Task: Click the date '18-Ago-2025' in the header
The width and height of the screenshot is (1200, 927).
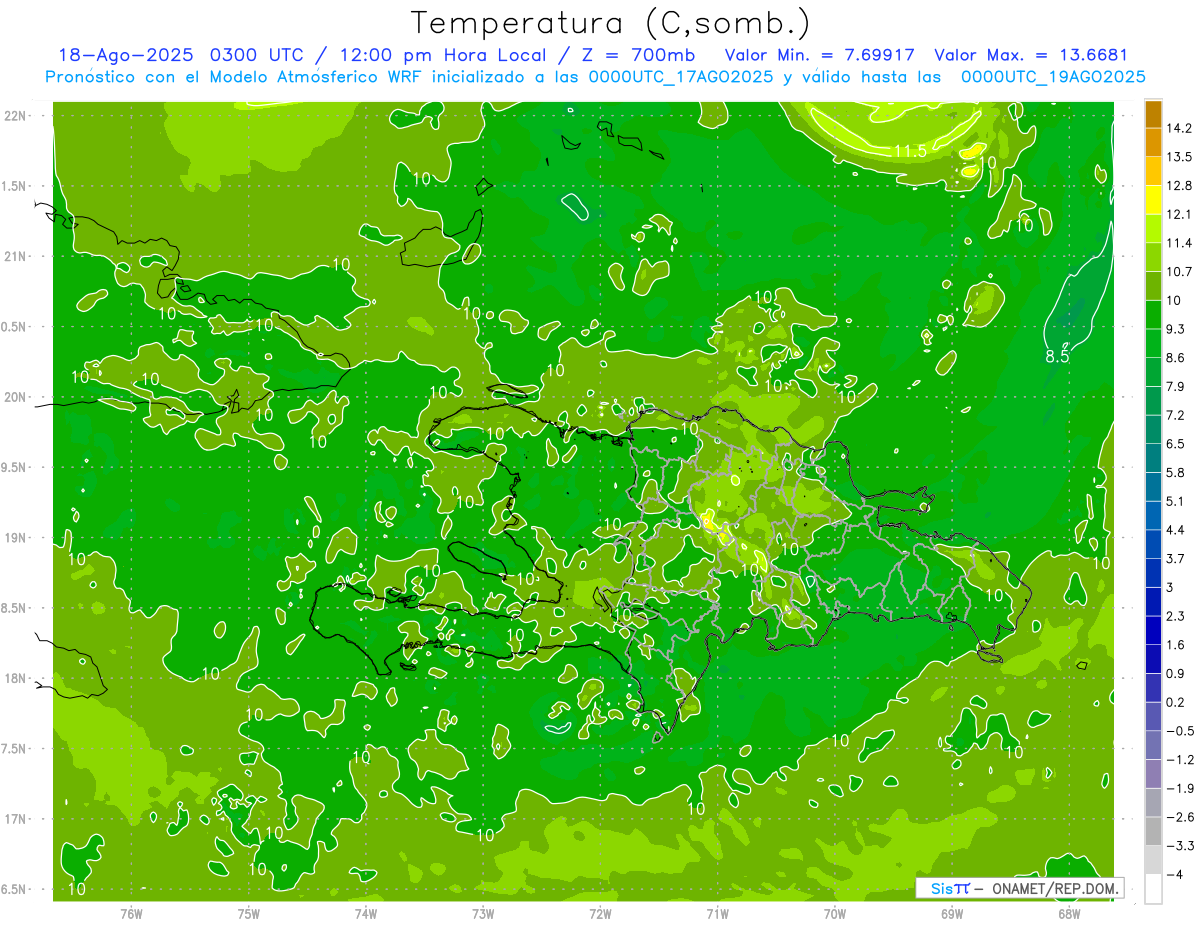Action: pos(124,55)
